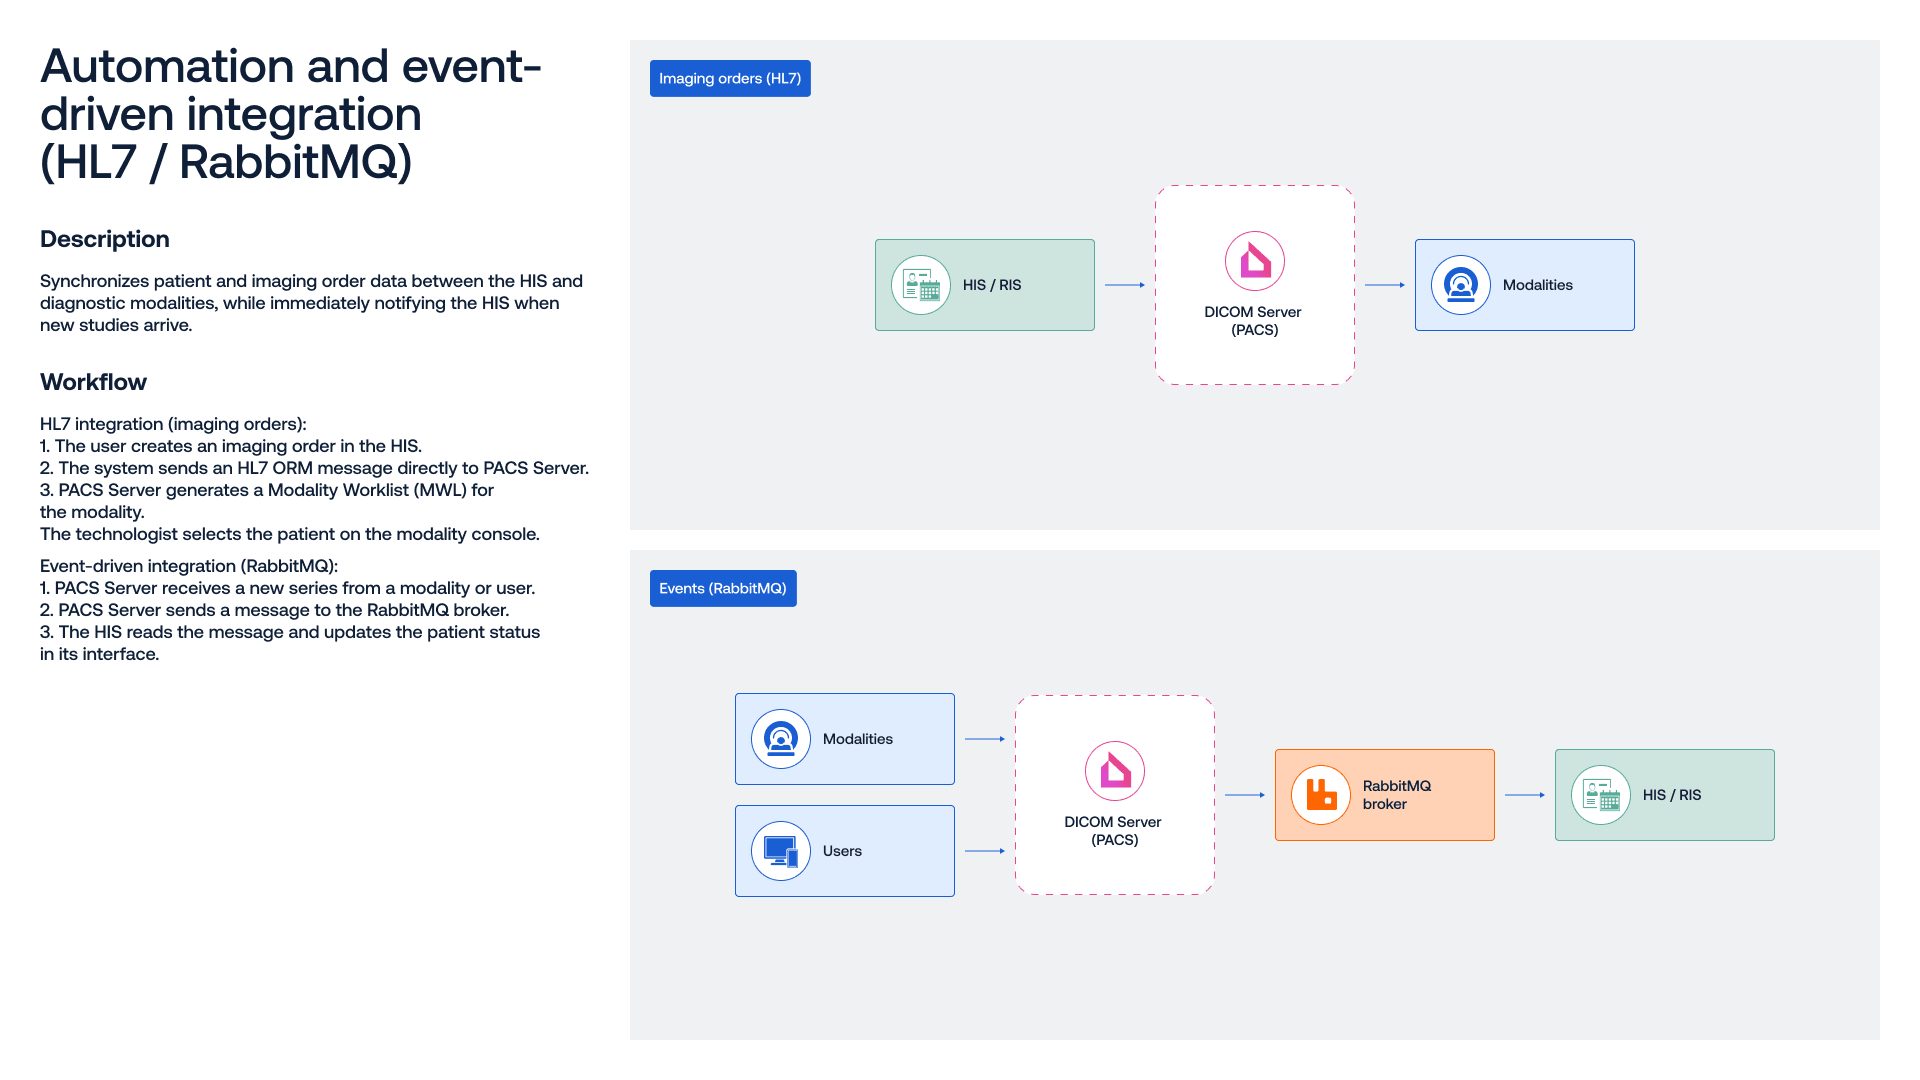This screenshot has width=1920, height=1080.
Task: Click 'HIS / RIS' text in Imaging orders diagram
Action: click(x=992, y=285)
